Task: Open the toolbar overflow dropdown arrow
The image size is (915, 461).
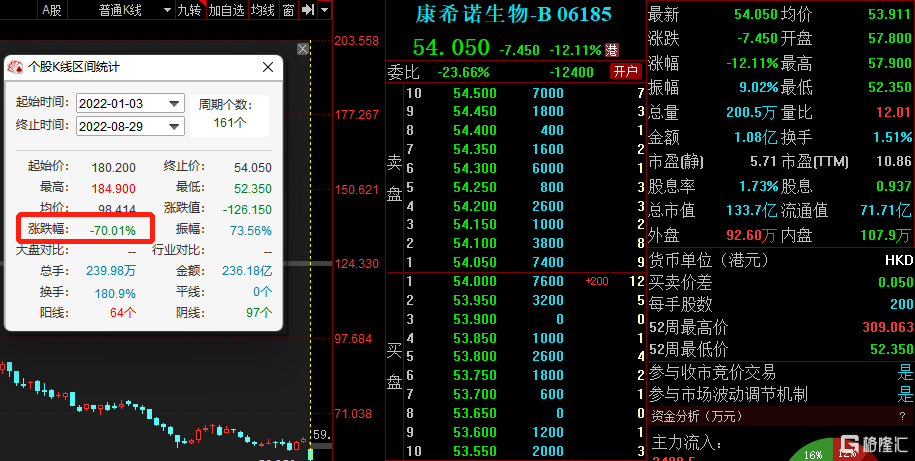Action: (324, 10)
